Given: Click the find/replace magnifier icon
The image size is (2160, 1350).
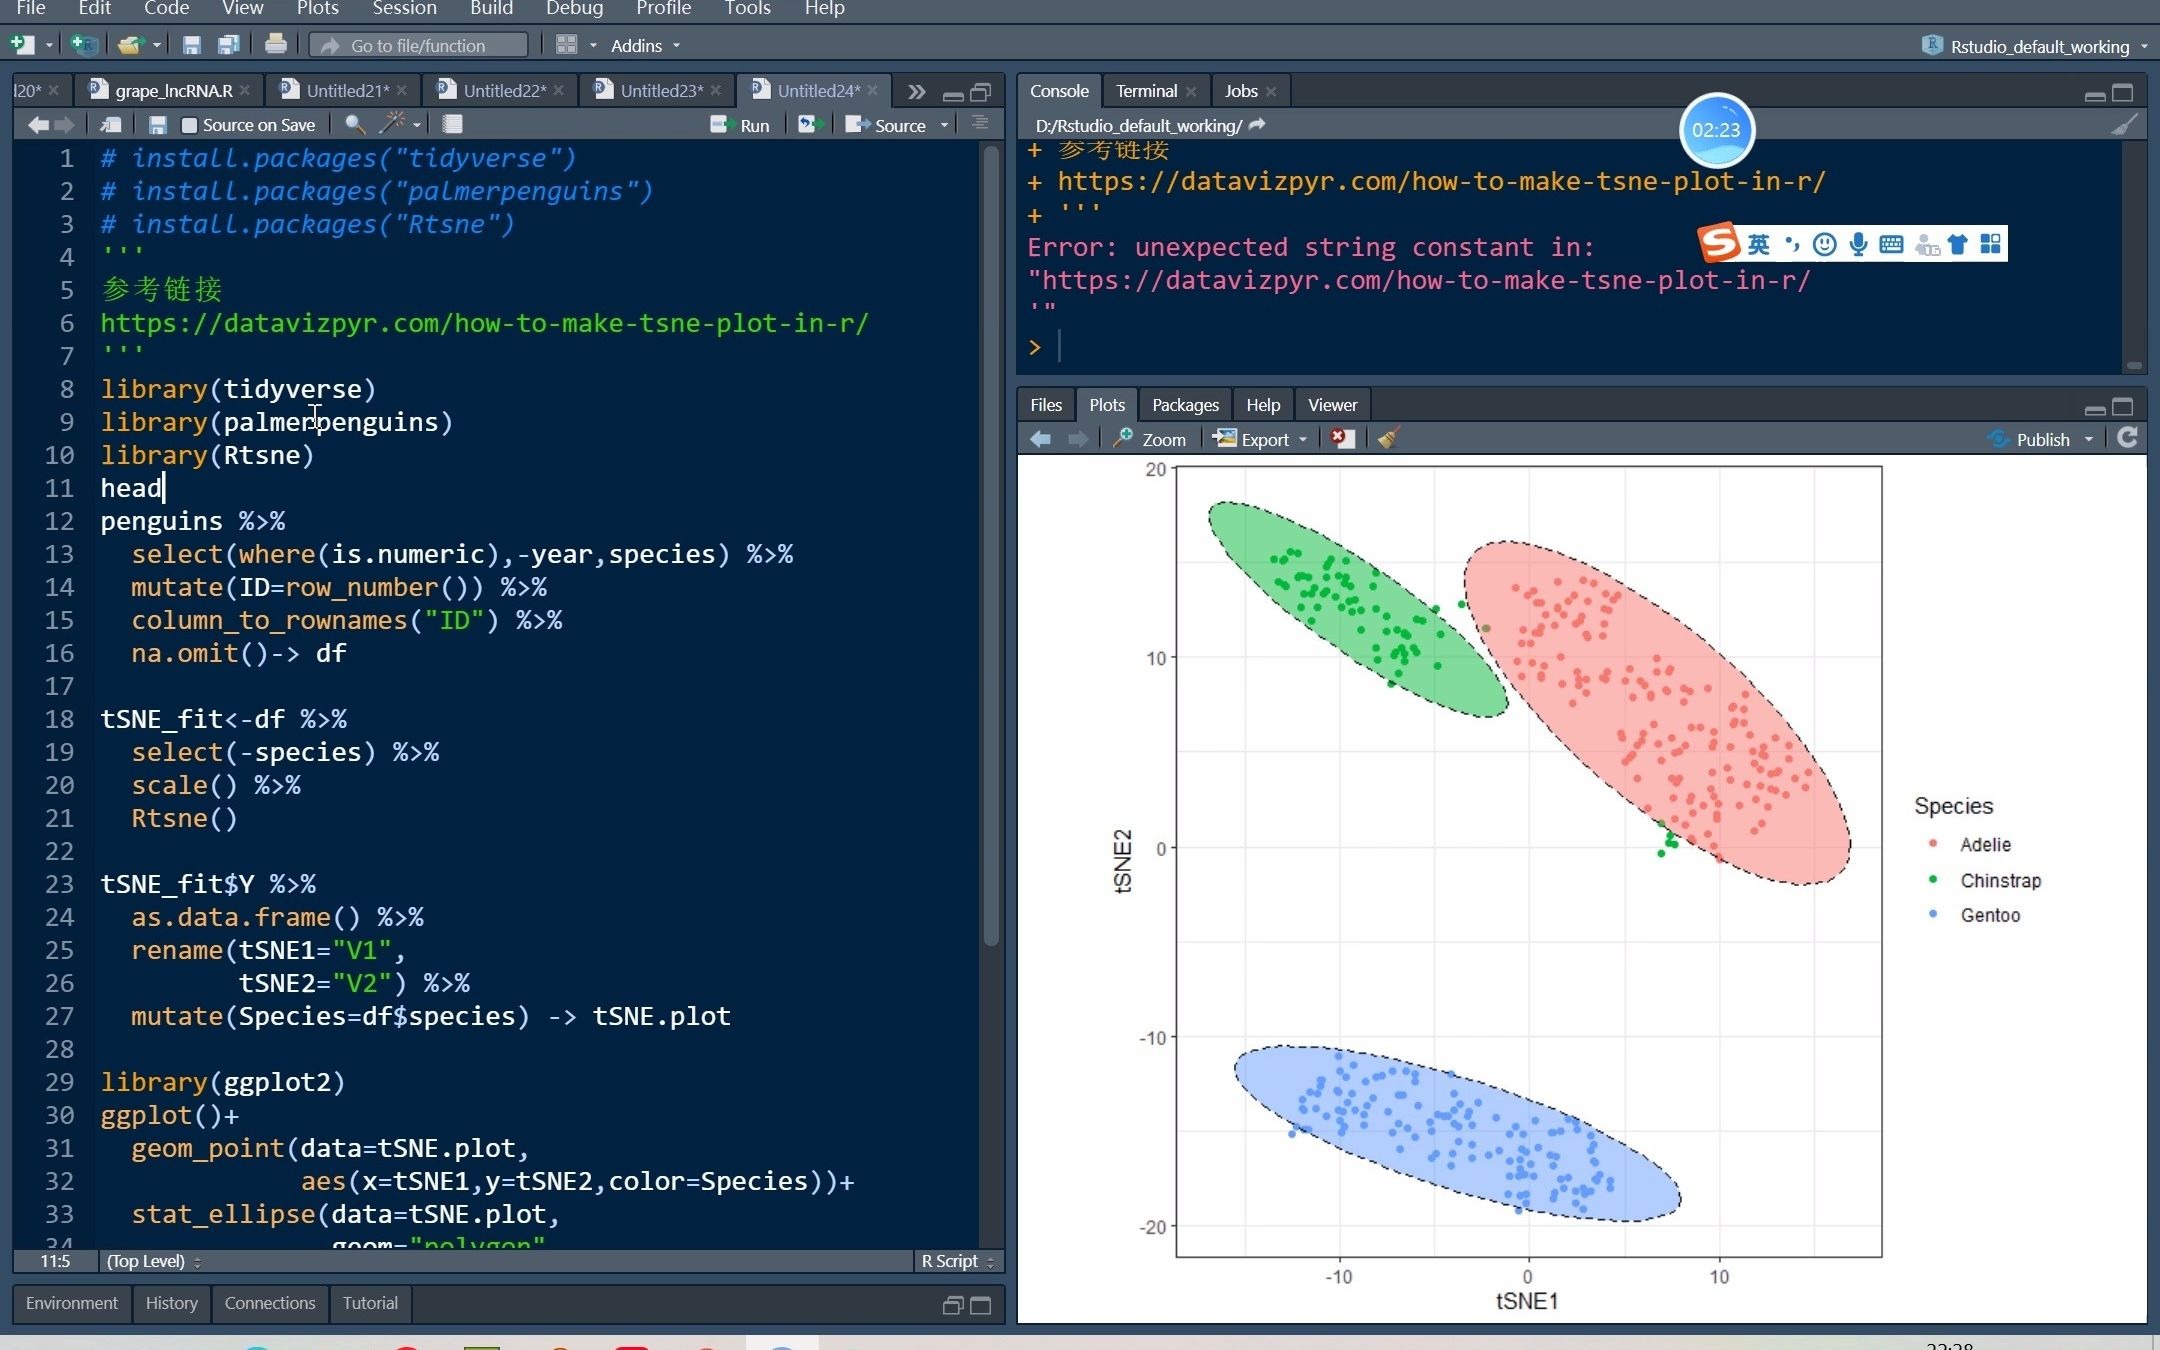Looking at the screenshot, I should click(353, 124).
